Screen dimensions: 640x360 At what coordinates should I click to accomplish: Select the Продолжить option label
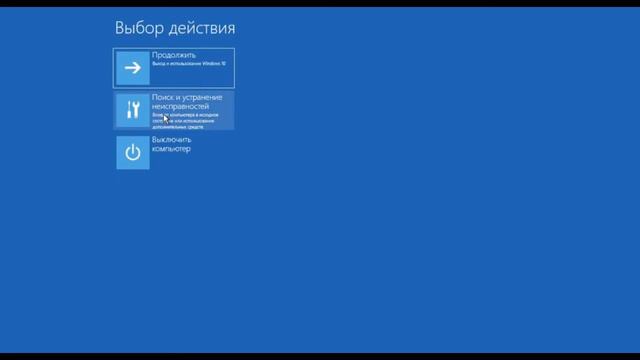pyautogui.click(x=174, y=55)
